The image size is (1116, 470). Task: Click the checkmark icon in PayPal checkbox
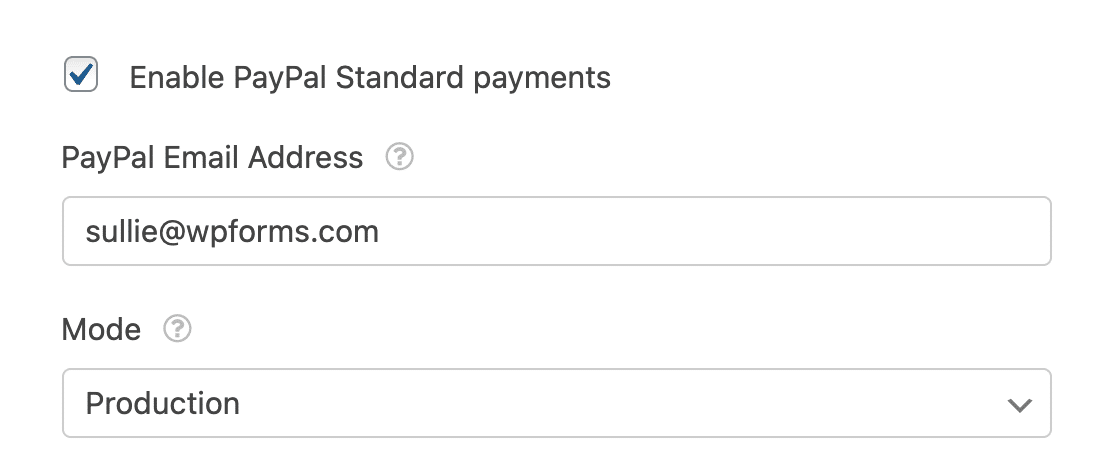pyautogui.click(x=81, y=75)
